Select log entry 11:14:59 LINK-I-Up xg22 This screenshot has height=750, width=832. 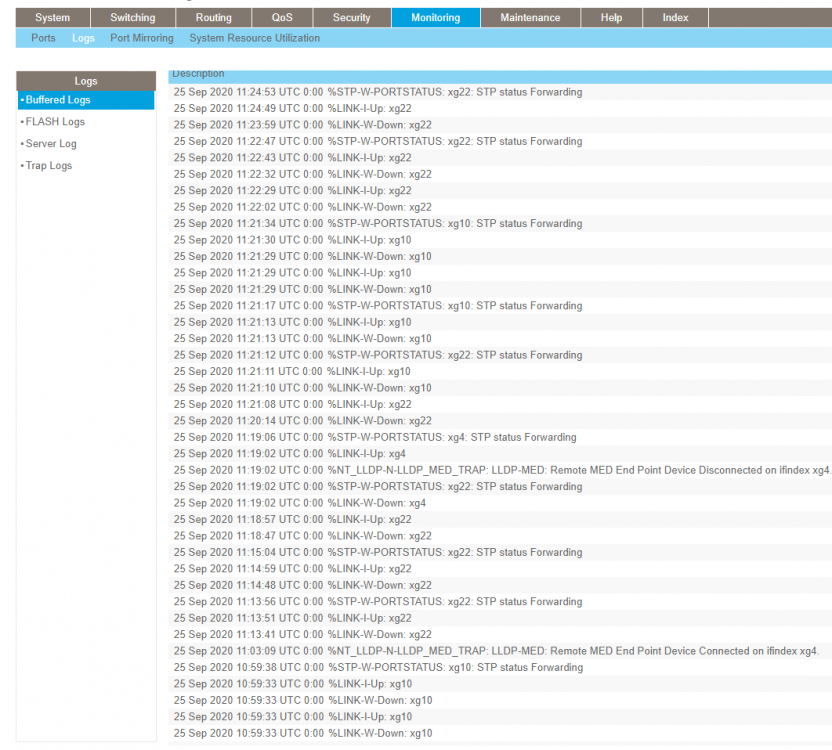tap(500, 569)
